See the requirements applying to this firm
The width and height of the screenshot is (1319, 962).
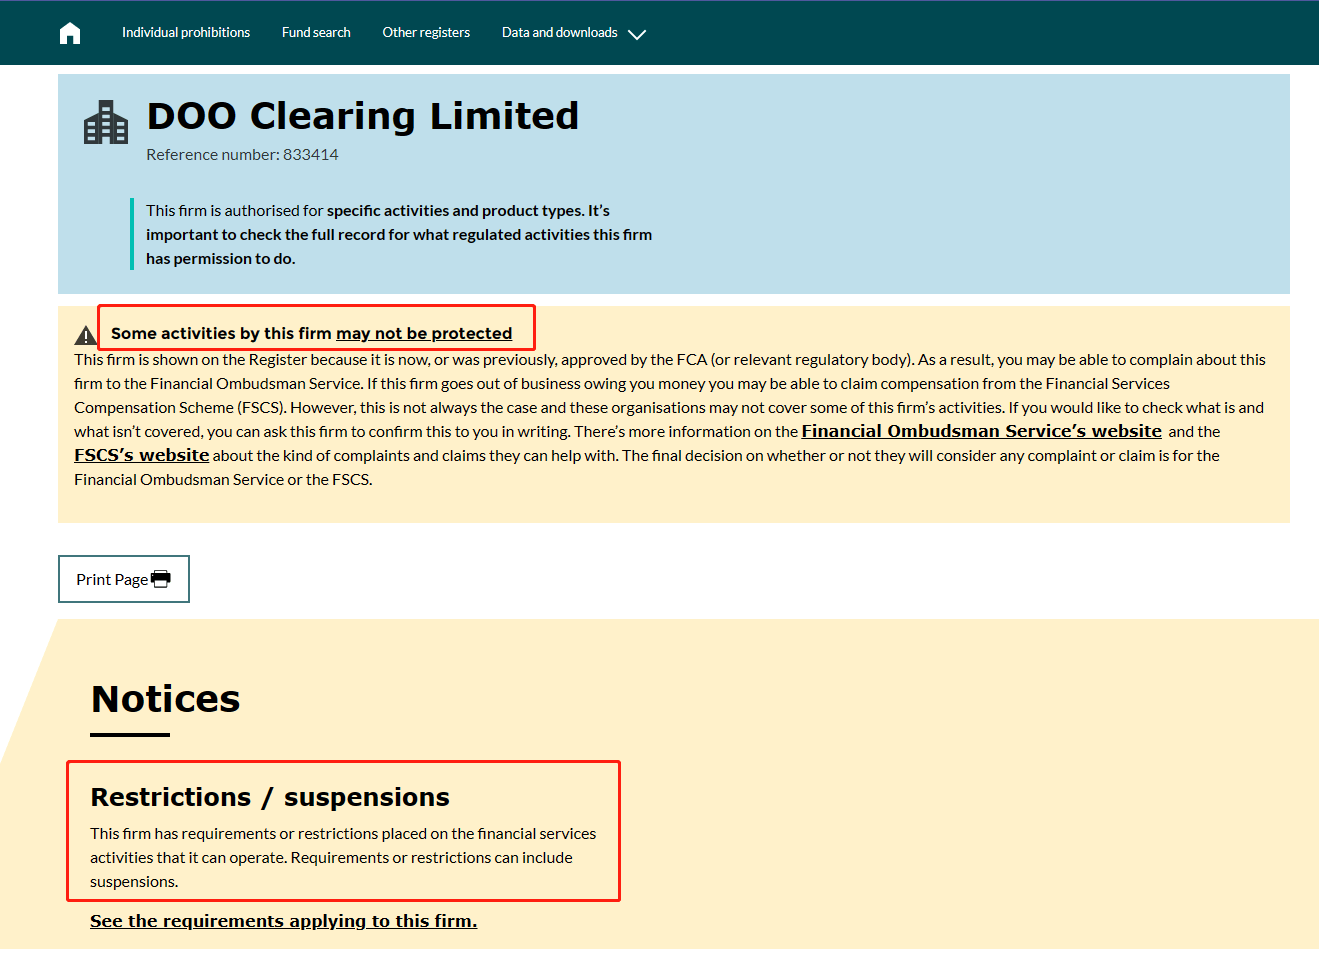click(283, 921)
